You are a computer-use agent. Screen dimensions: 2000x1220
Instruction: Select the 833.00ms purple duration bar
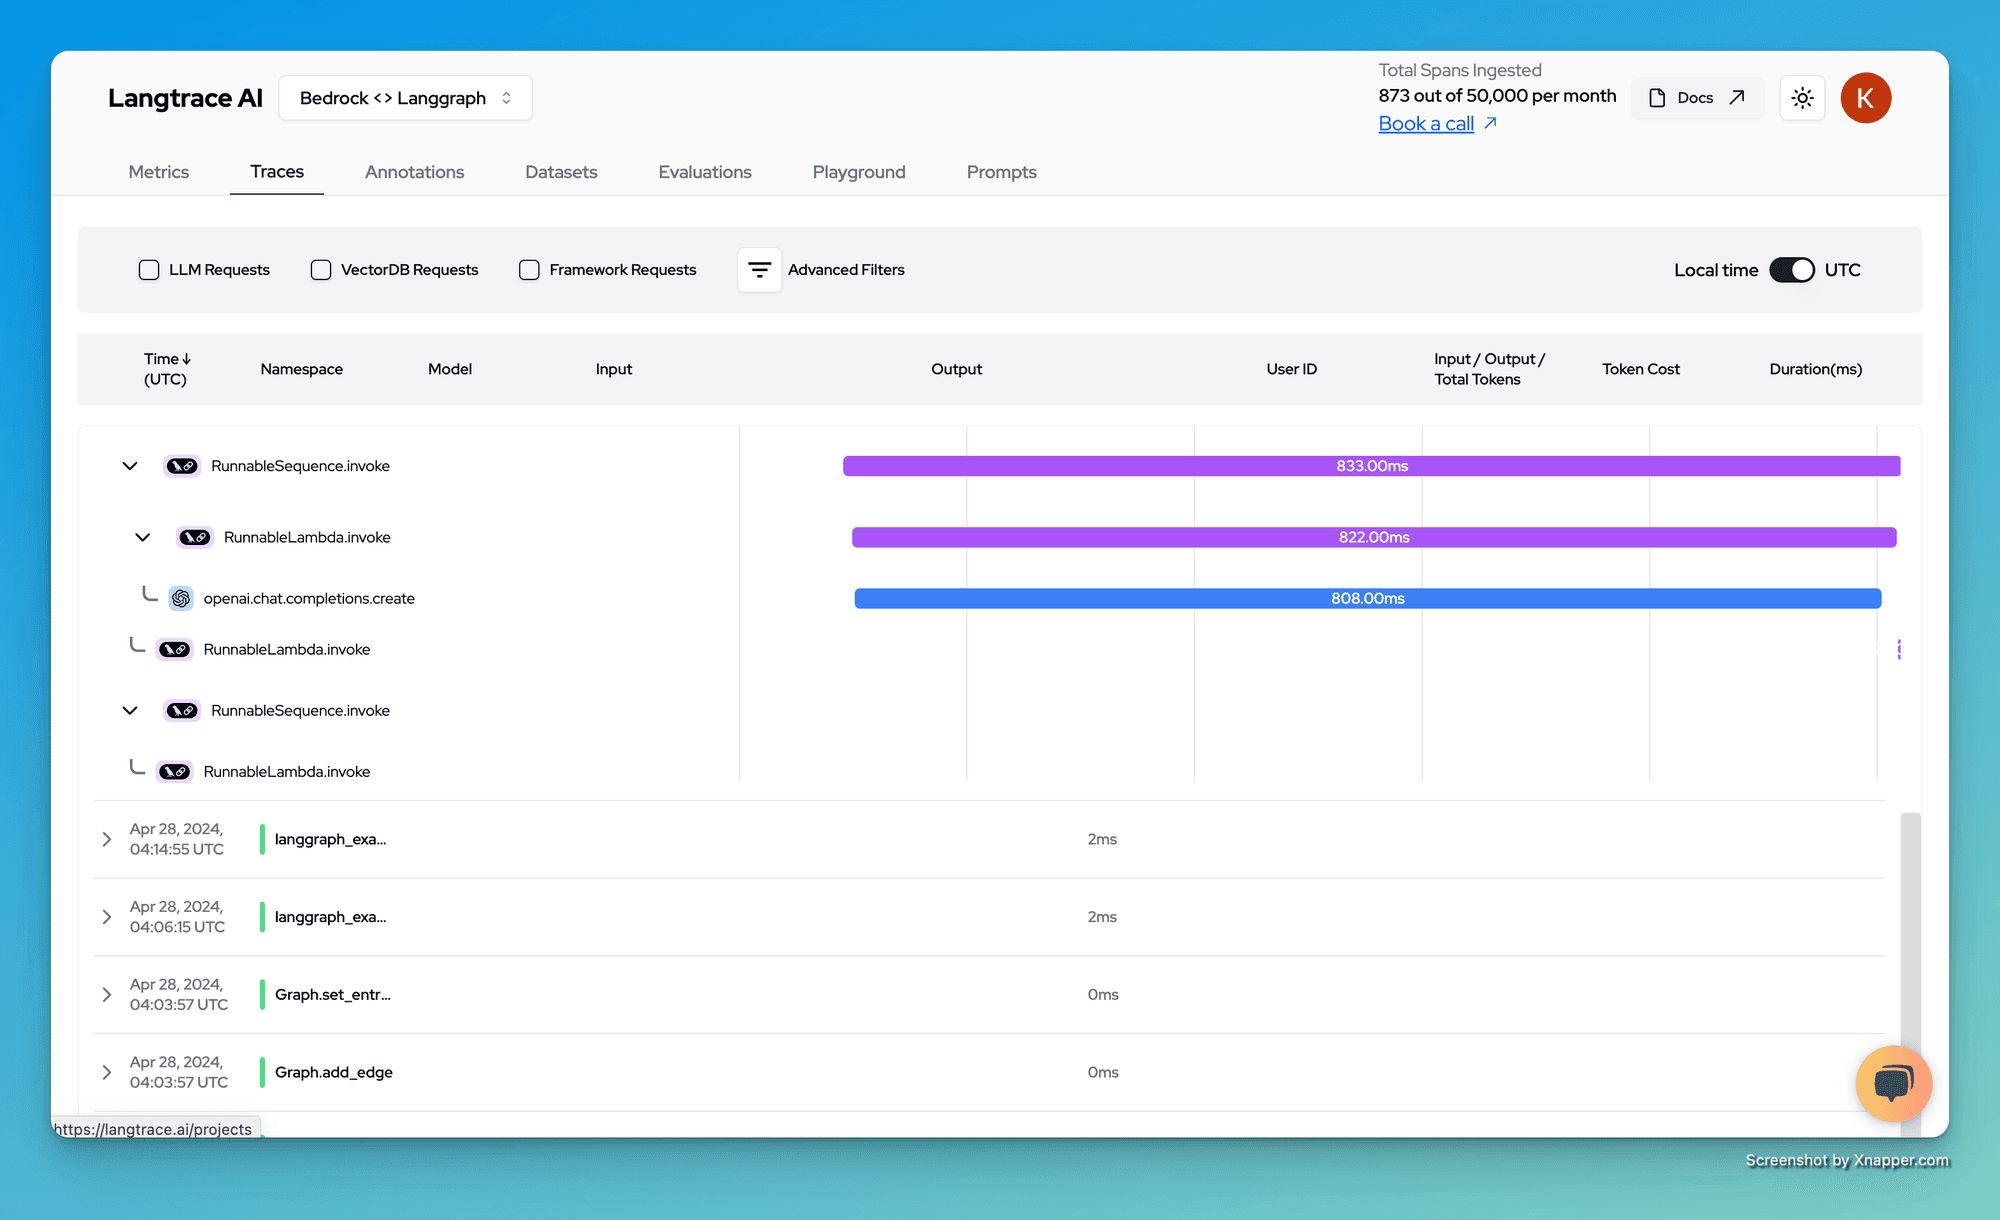1372,466
